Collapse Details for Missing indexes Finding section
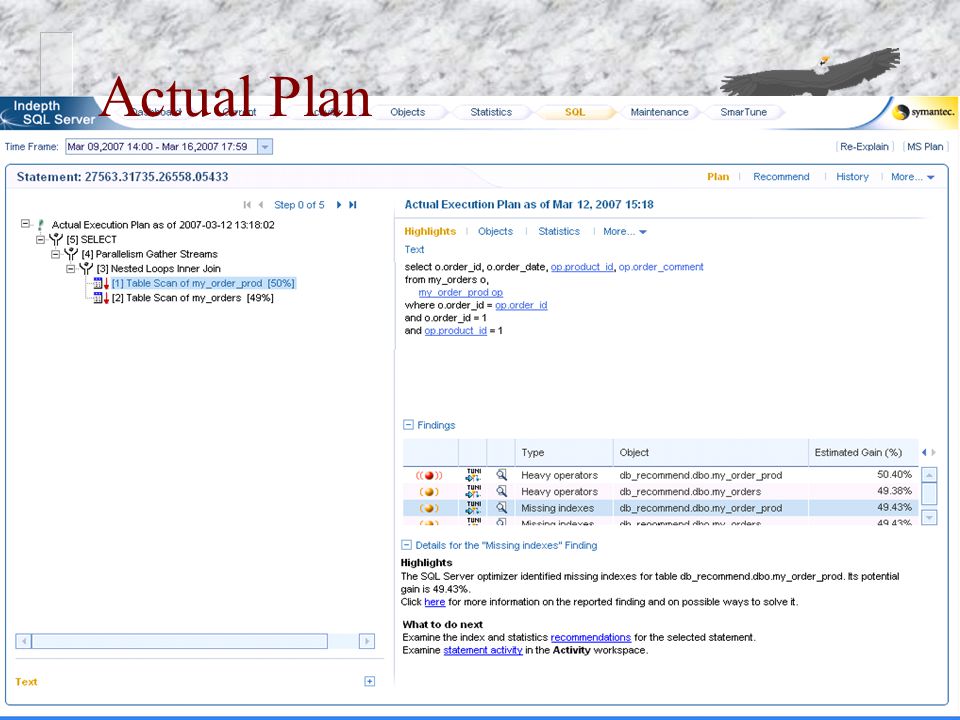This screenshot has width=960, height=720. point(407,544)
